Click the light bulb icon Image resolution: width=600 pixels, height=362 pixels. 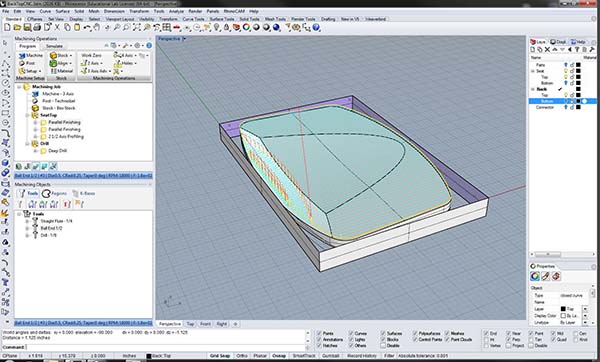[217, 27]
